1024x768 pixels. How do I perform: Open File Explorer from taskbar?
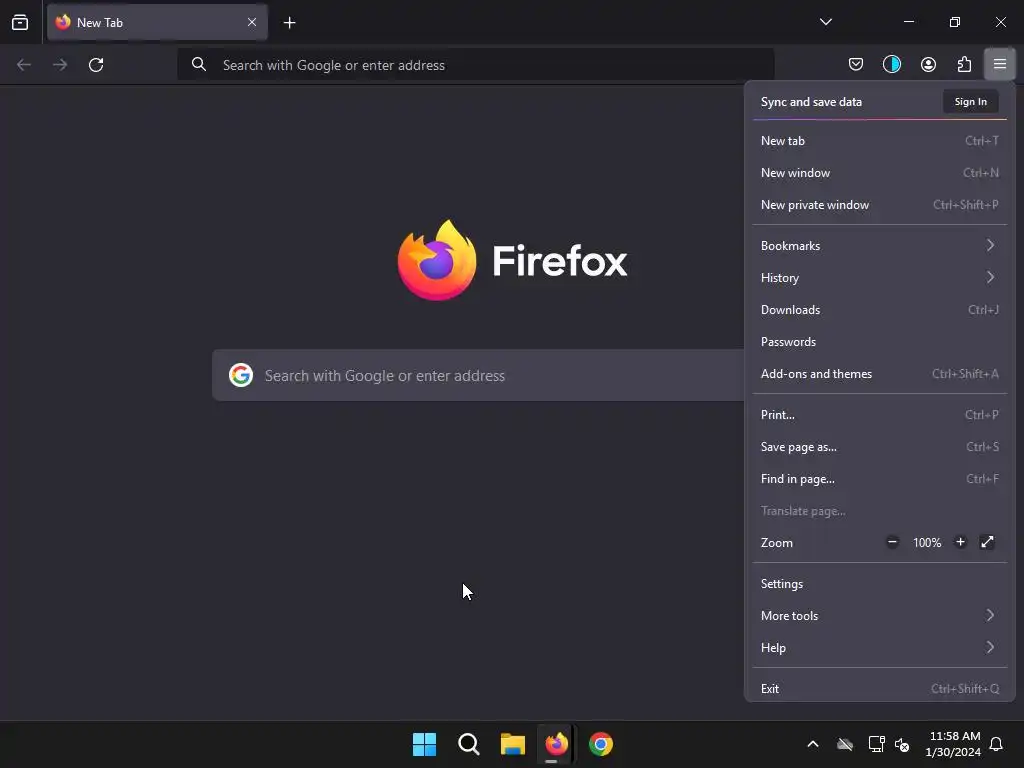[513, 744]
